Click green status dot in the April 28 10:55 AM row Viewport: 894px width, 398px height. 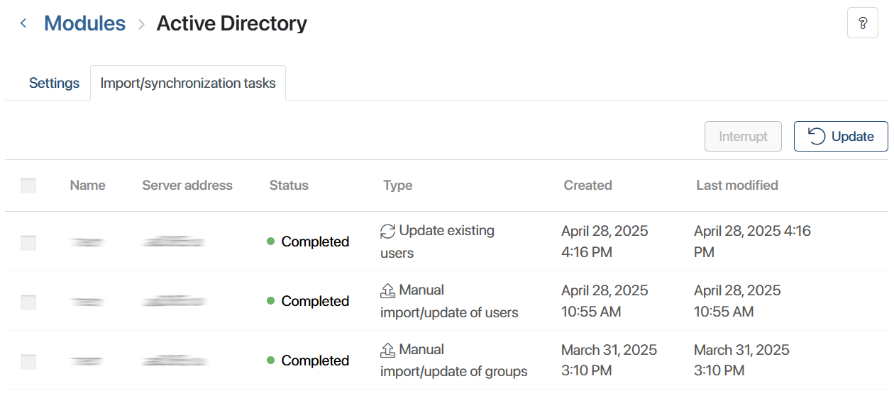pyautogui.click(x=271, y=300)
